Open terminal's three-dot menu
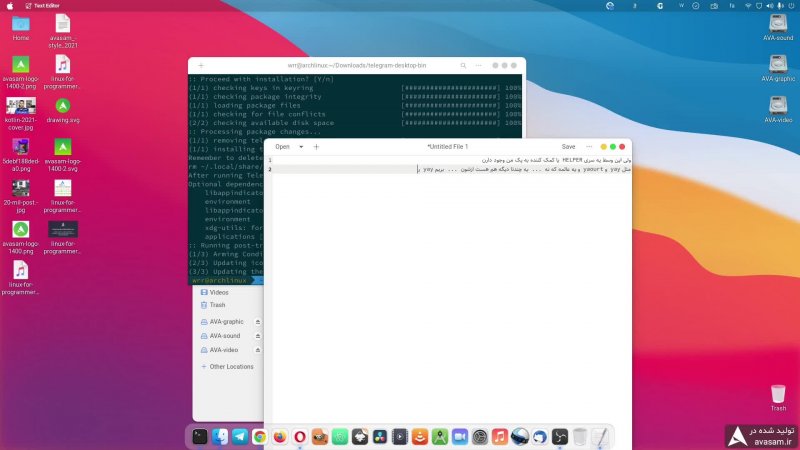This screenshot has height=450, width=800. tap(478, 65)
